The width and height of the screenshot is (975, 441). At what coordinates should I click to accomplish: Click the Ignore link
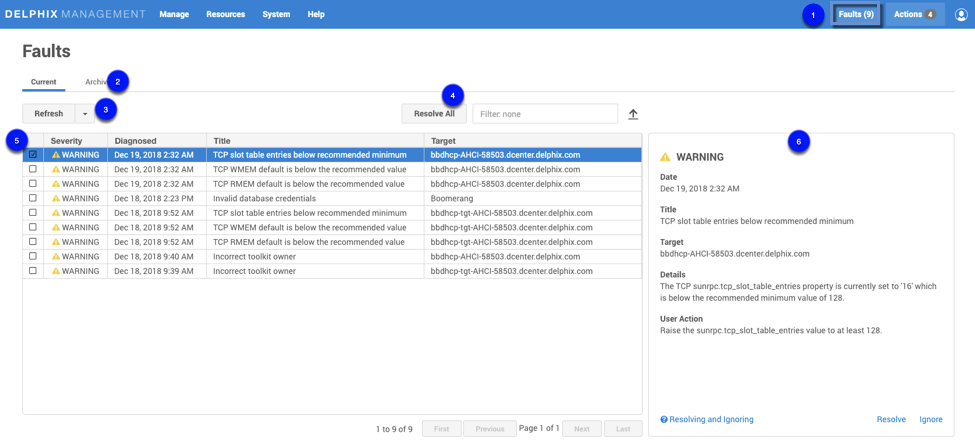pyautogui.click(x=930, y=420)
